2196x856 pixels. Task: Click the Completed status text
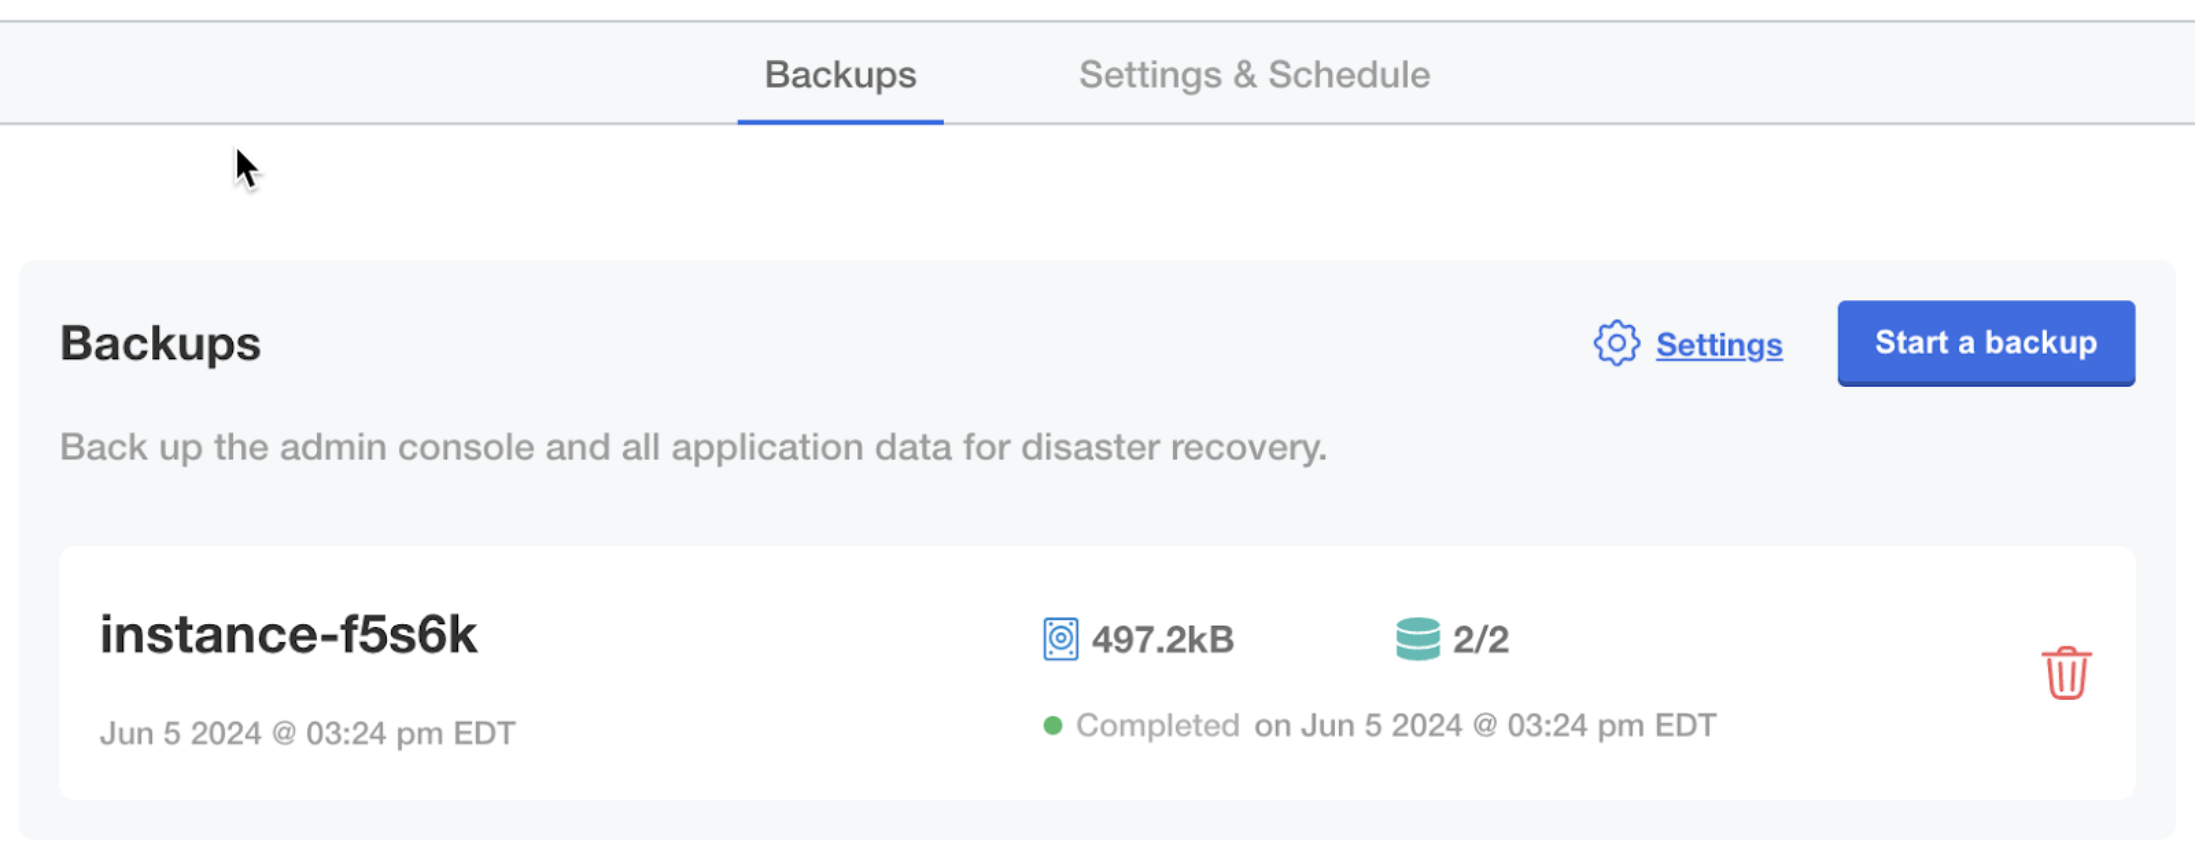[x=1157, y=725]
